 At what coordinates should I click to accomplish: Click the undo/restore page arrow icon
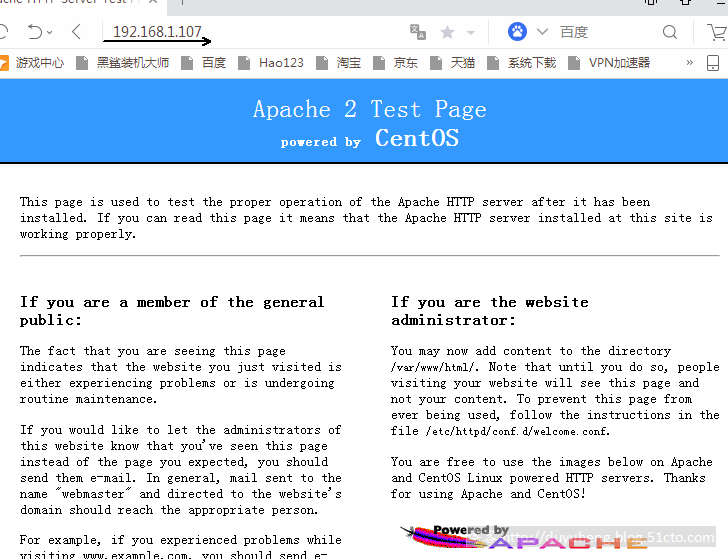coord(34,32)
